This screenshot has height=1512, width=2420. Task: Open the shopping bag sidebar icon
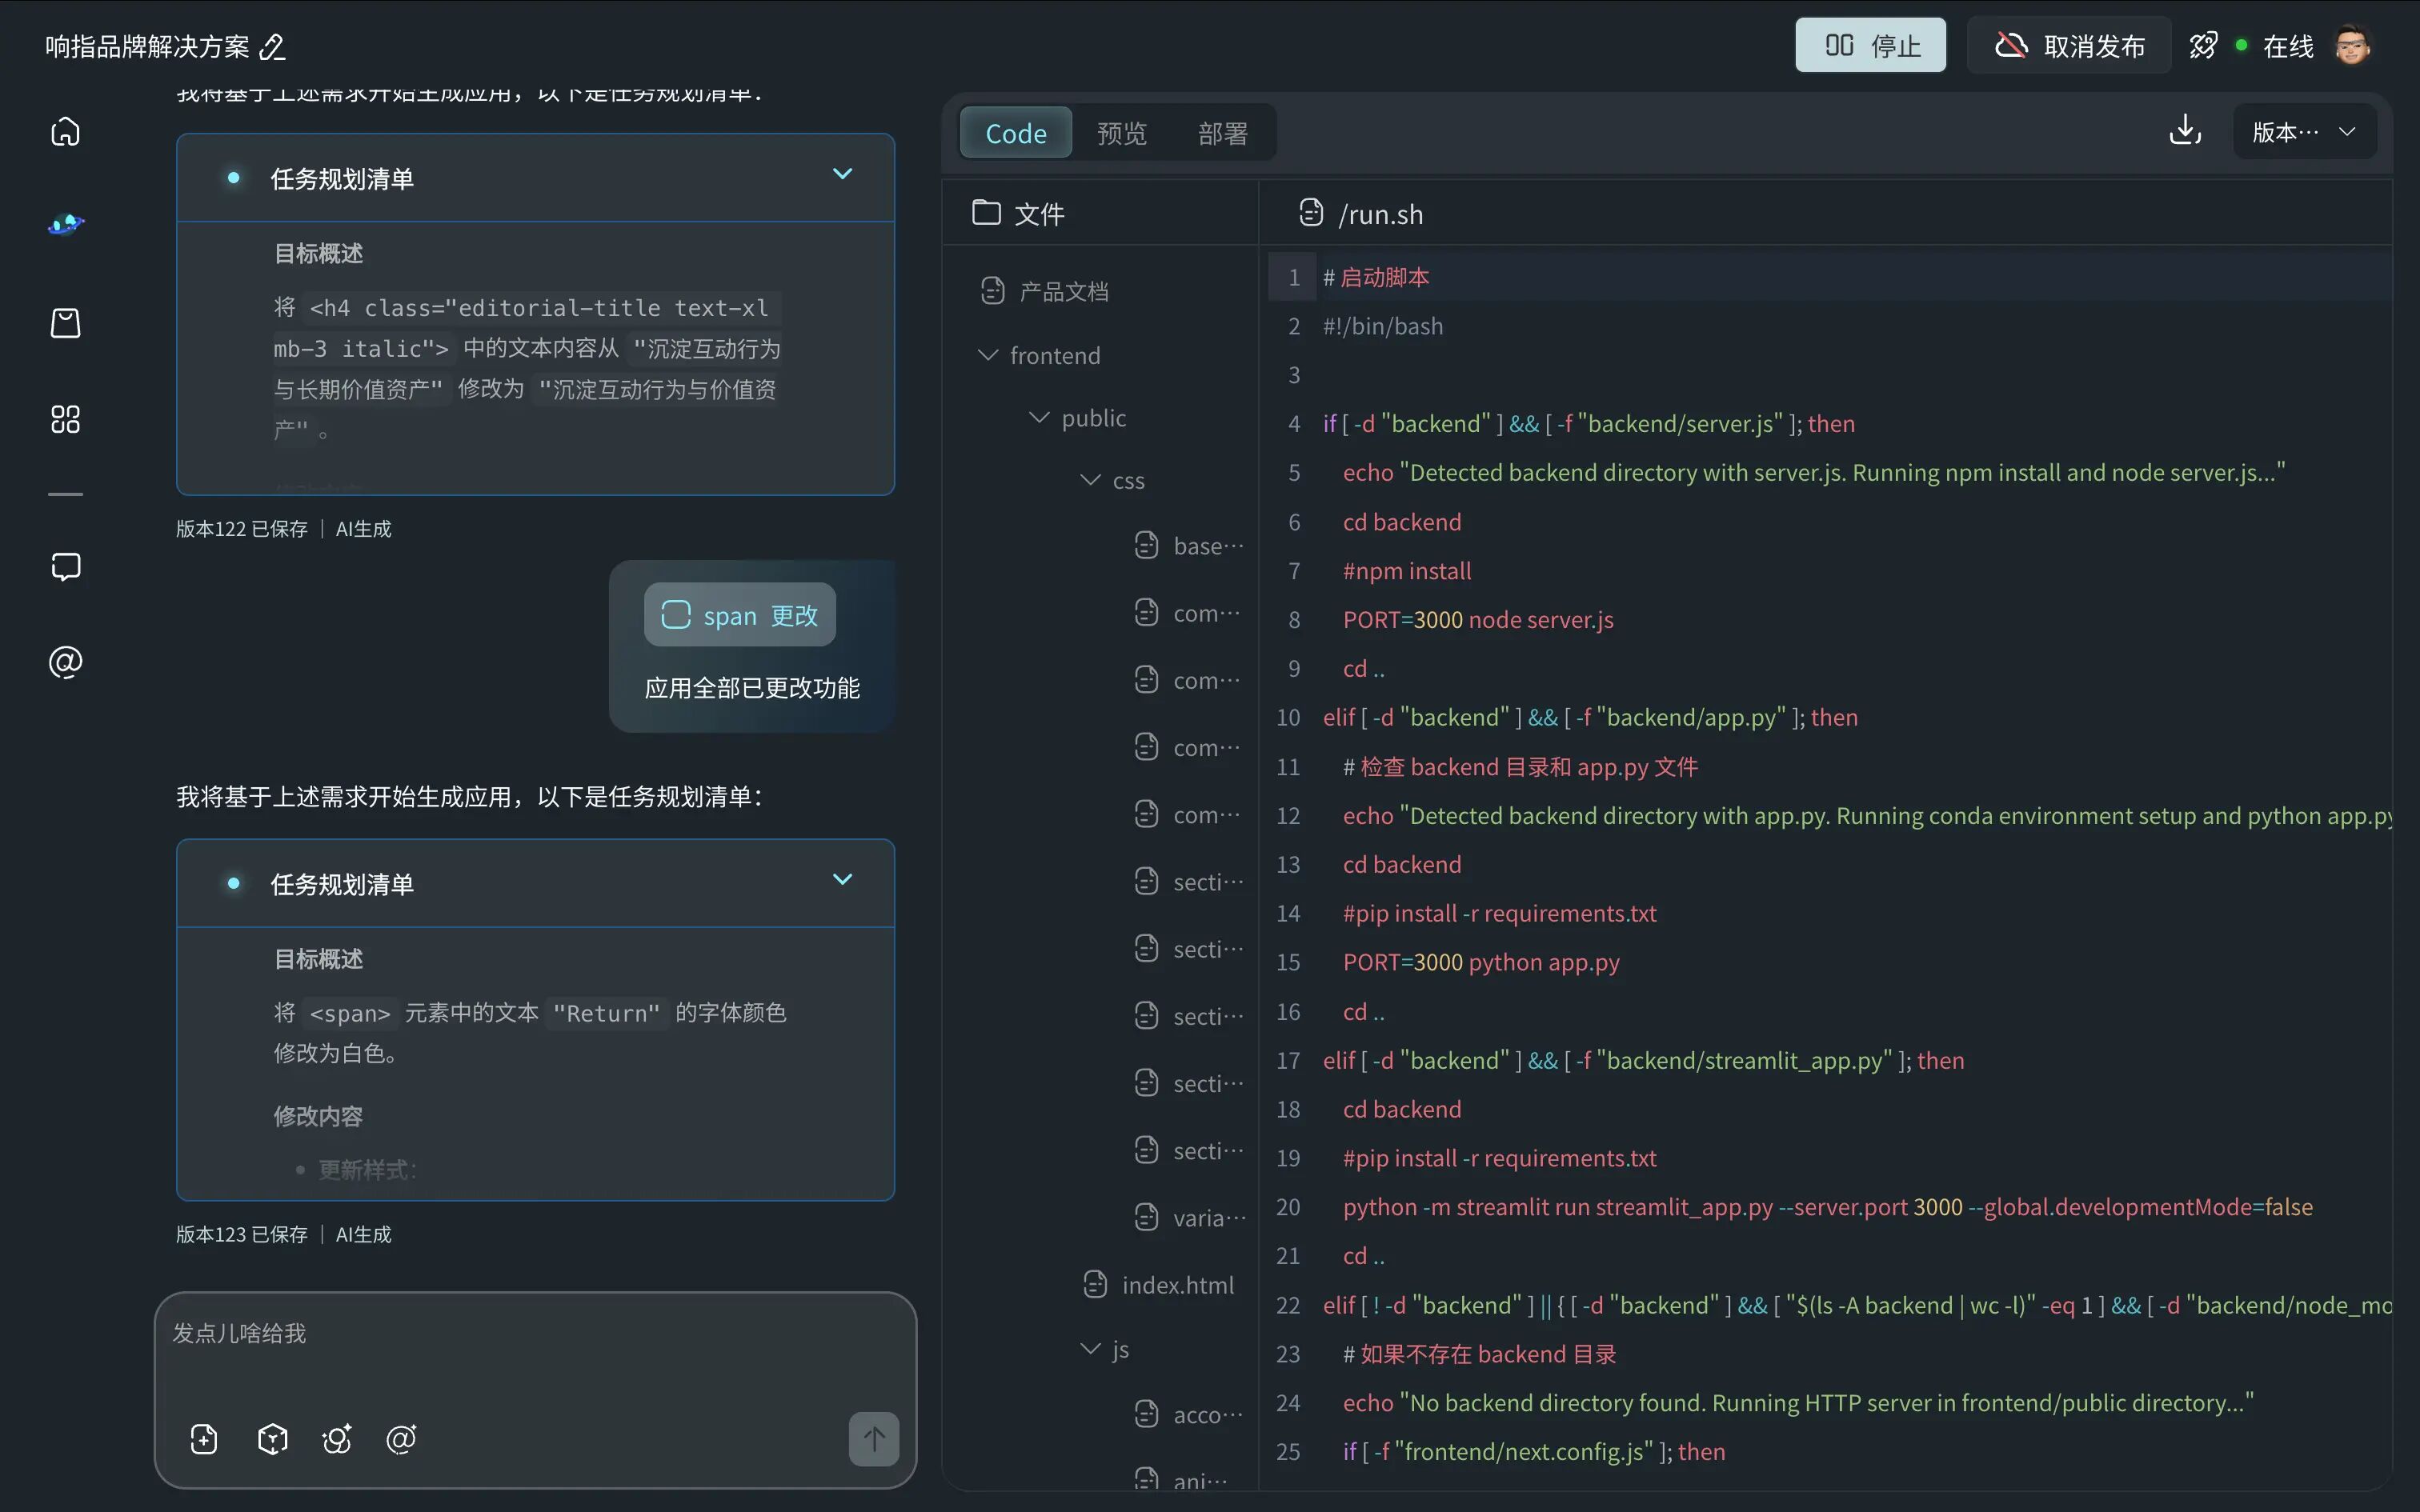point(65,323)
